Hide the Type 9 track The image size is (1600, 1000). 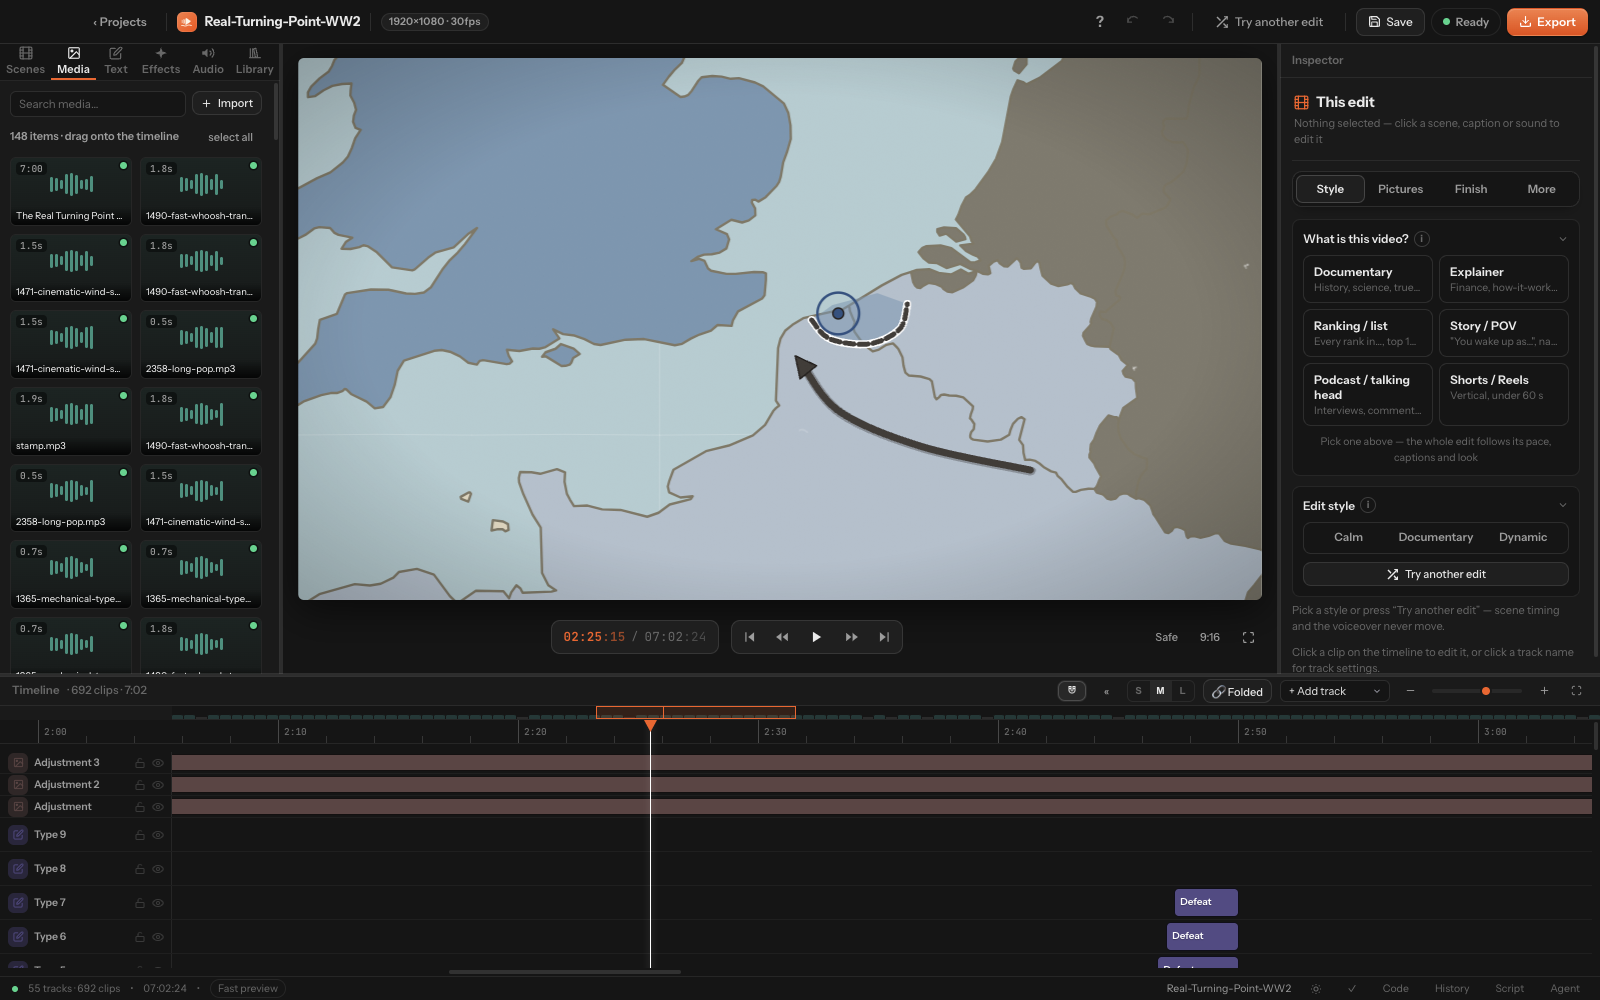[158, 835]
